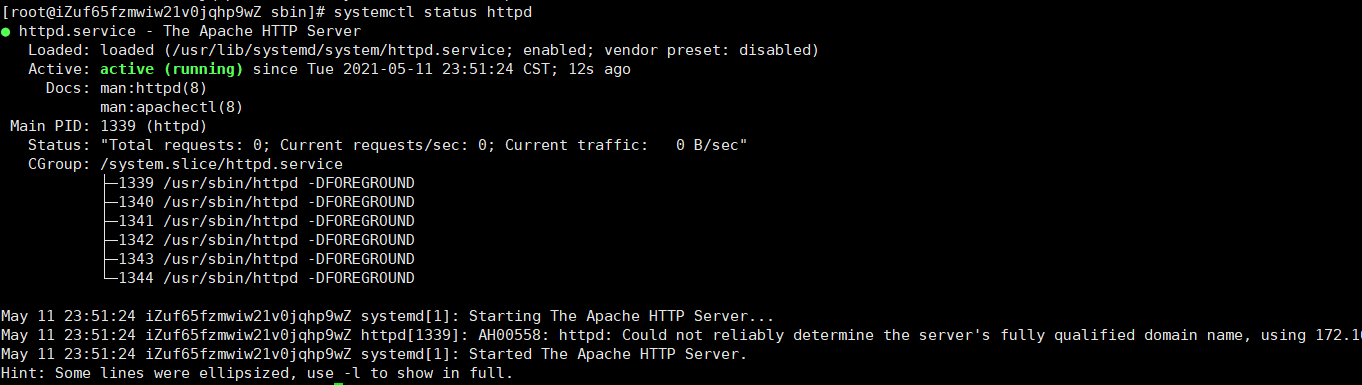Viewport: 1362px width, 385px height.
Task: Click the green terminal cursor at bottom
Action: click(339, 383)
